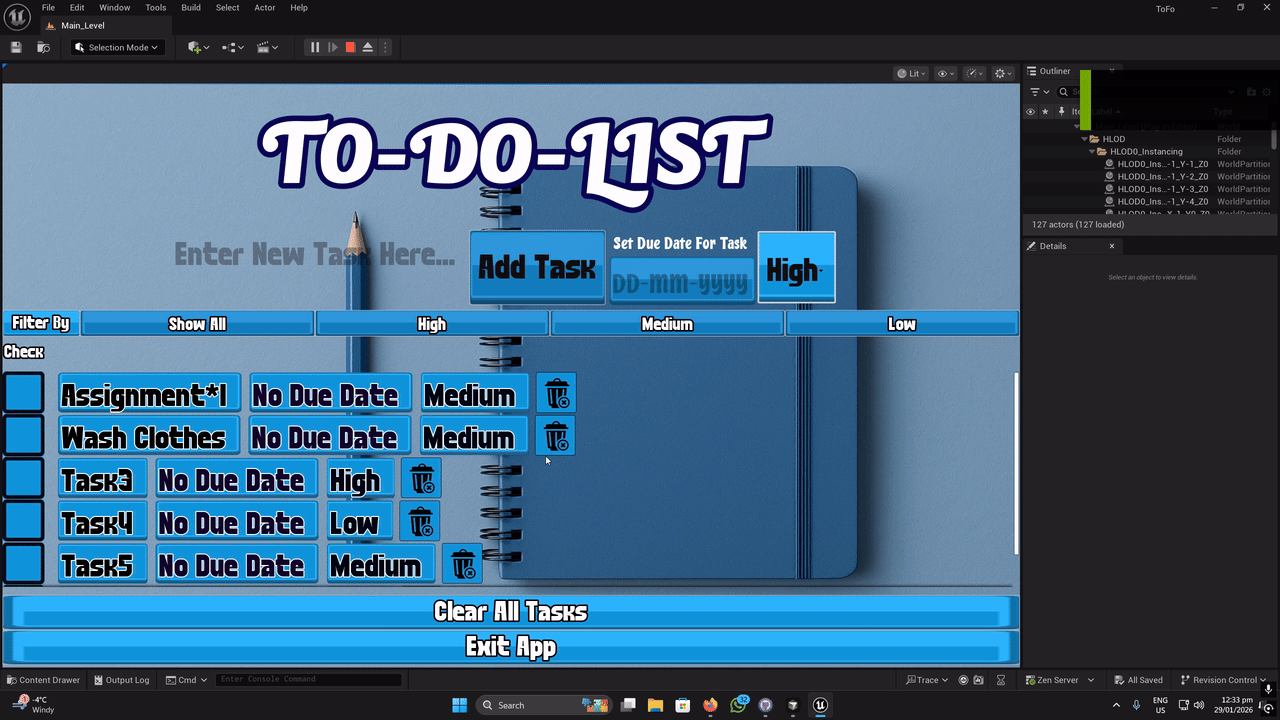This screenshot has width=1280, height=720.
Task: Open the Selection Mode dropdown
Action: (x=115, y=47)
